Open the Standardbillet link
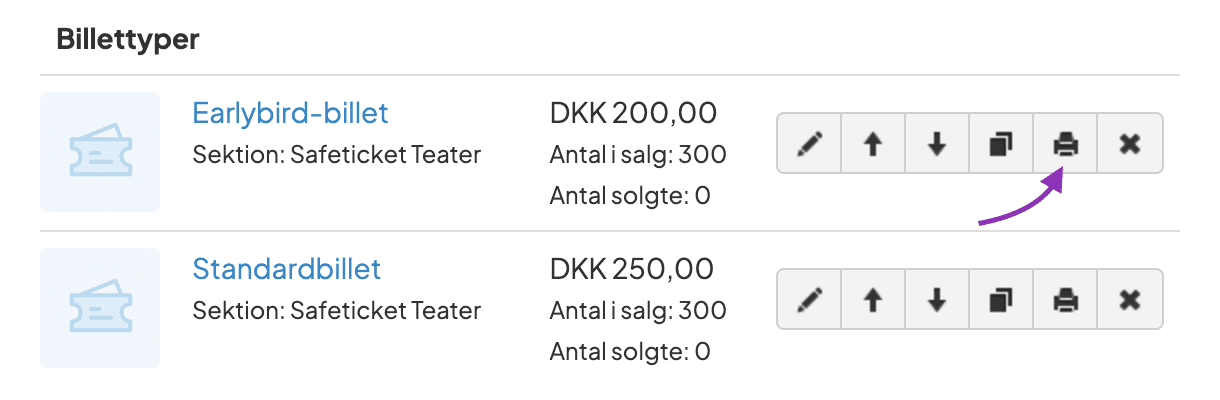Image resolution: width=1220 pixels, height=400 pixels. click(286, 269)
